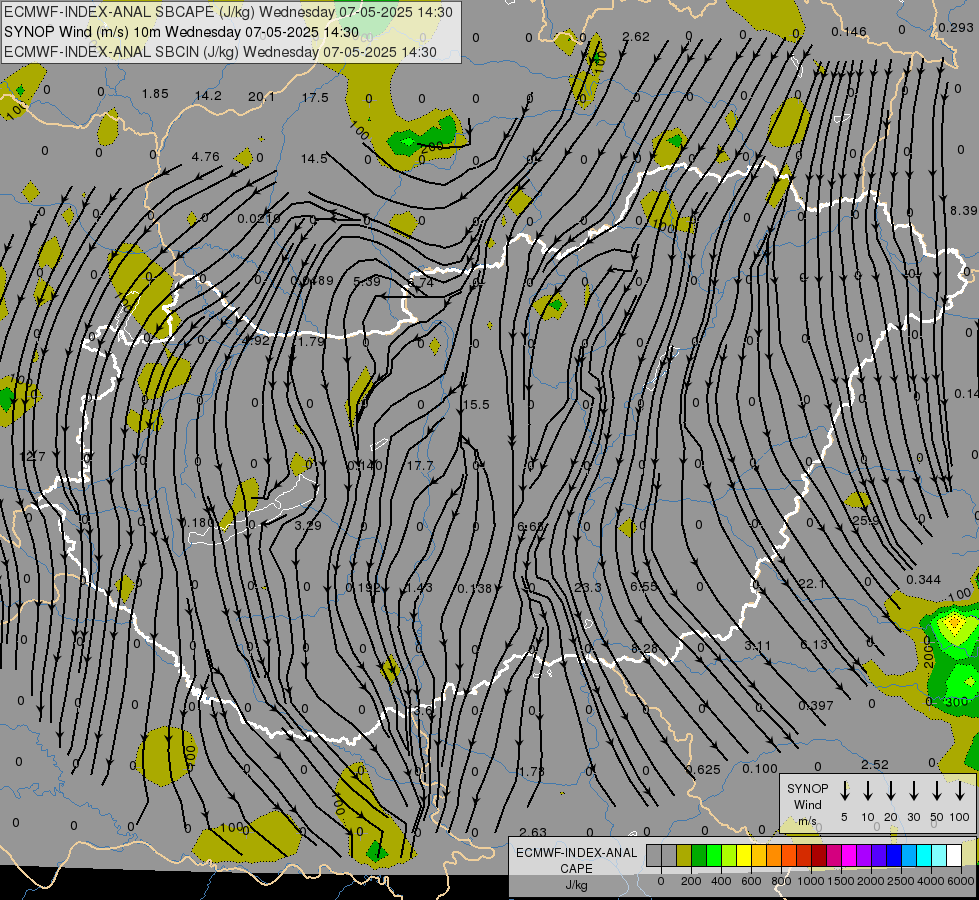Click the SBCIN title line in header

[220, 52]
